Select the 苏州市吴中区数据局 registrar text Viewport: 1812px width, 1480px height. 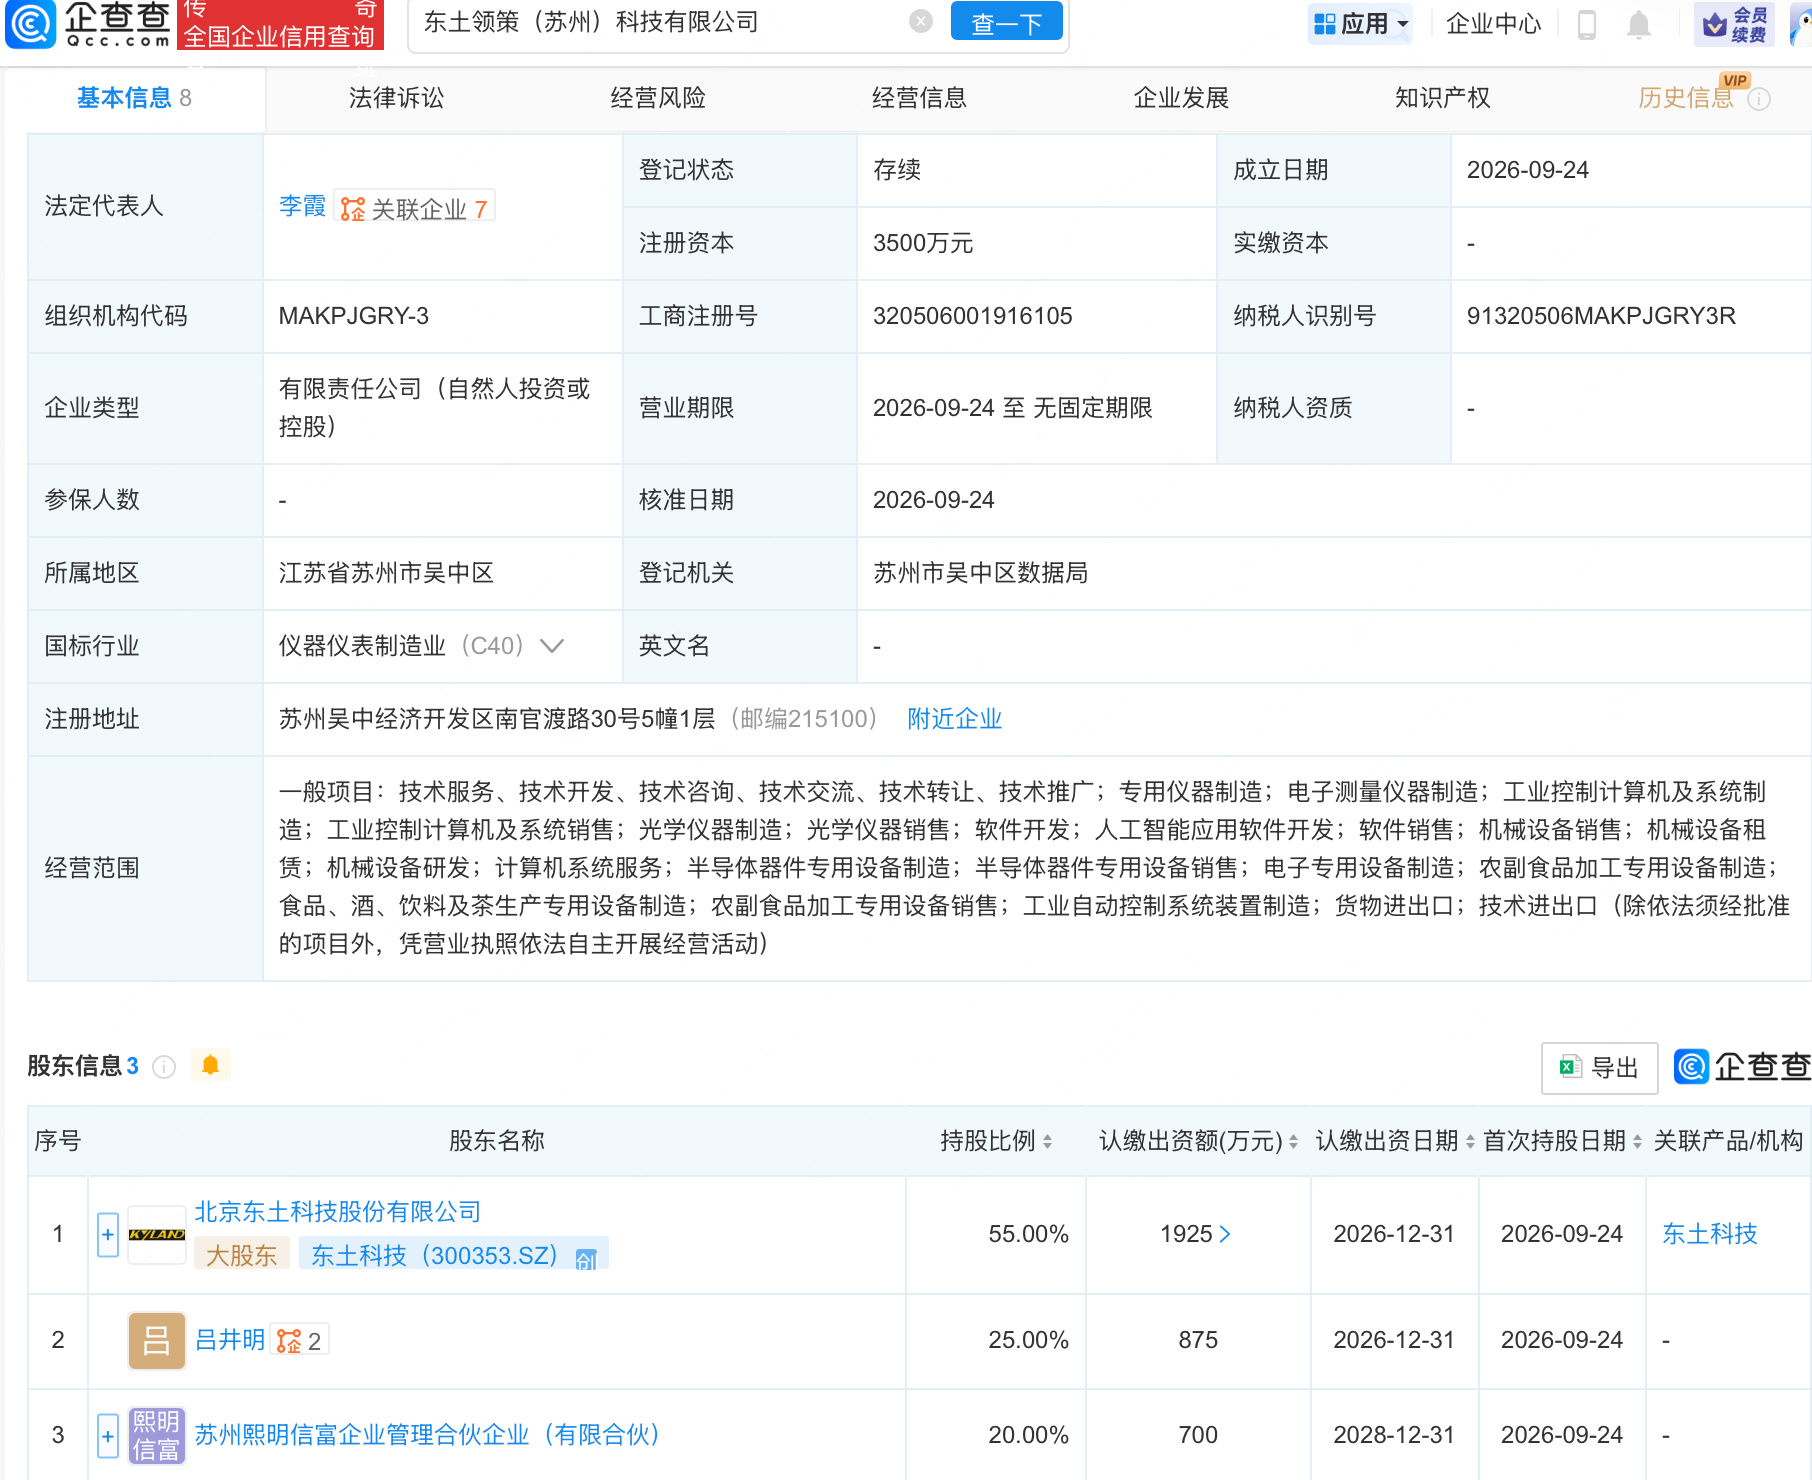coord(980,573)
